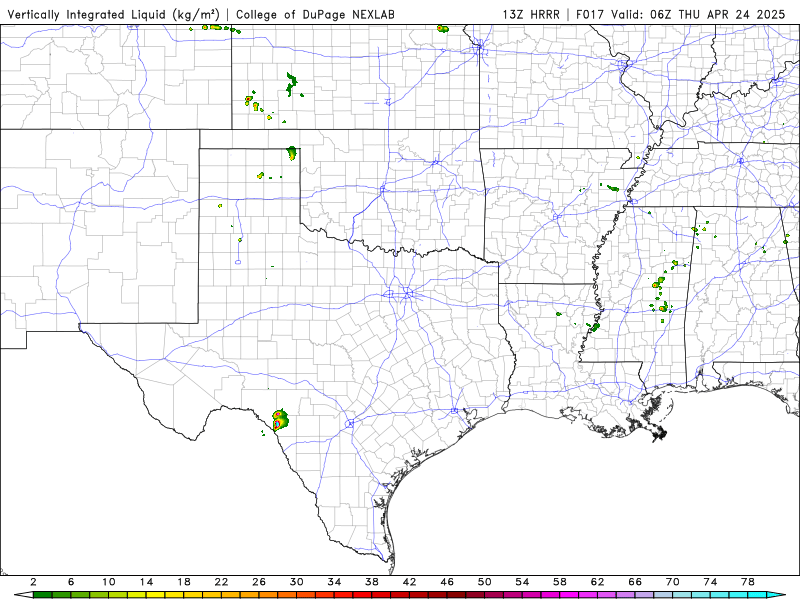Click the '13Z HRRR' model run label

[x=531, y=14]
